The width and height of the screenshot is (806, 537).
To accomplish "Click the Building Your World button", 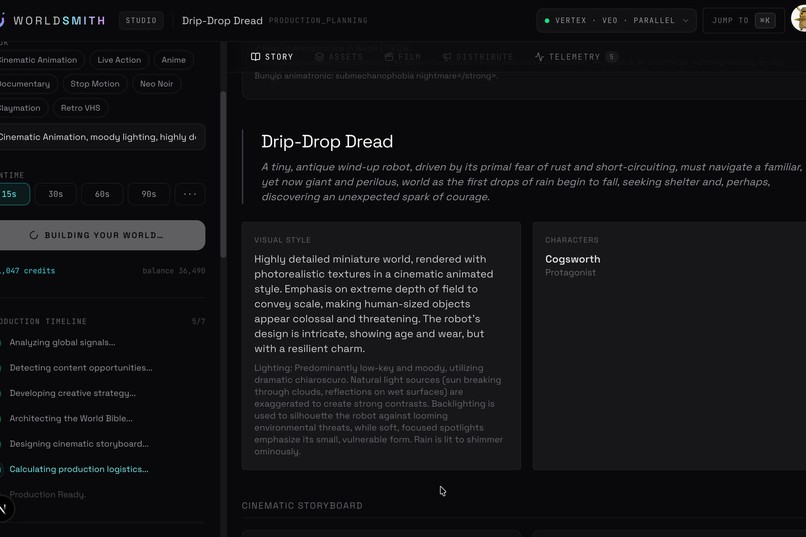I will [102, 235].
